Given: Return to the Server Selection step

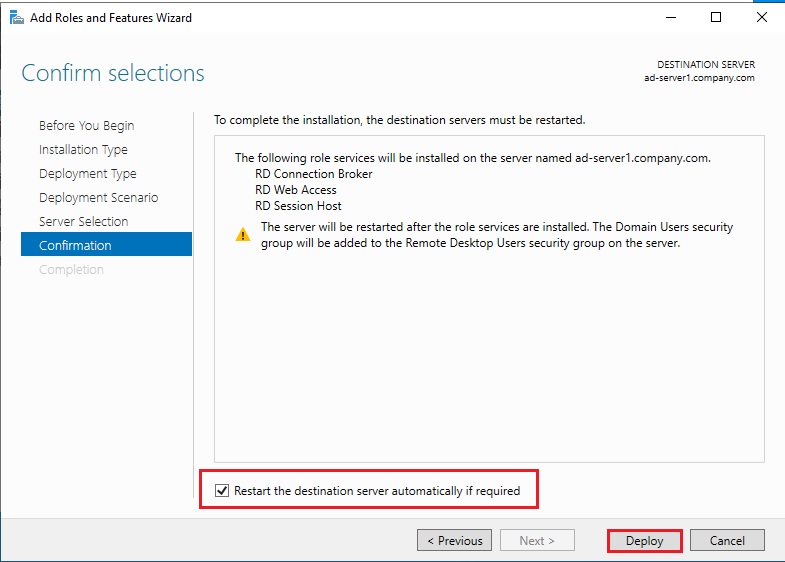Looking at the screenshot, I should (83, 222).
